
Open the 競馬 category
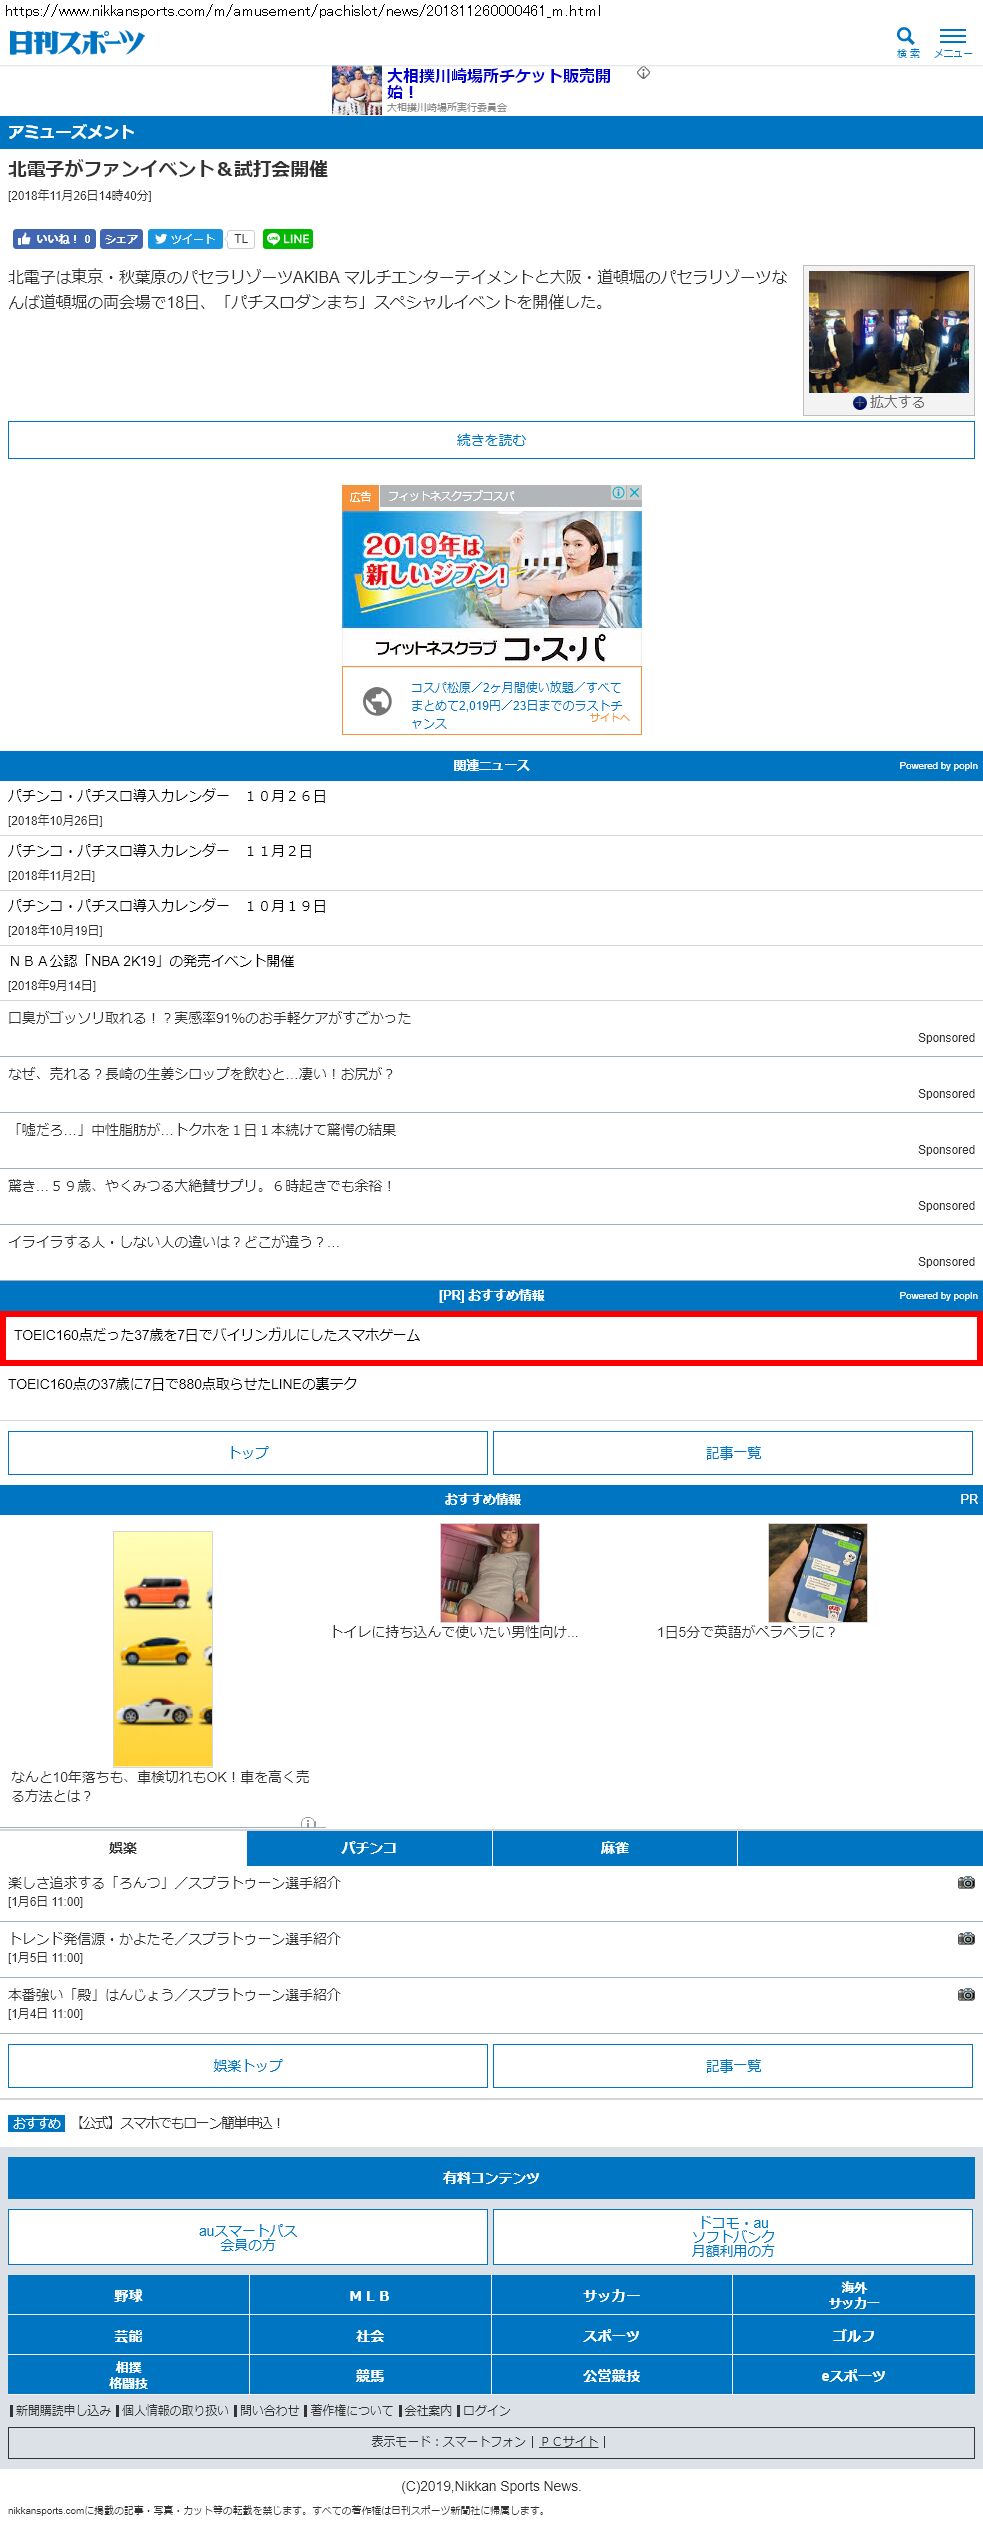[x=370, y=2376]
